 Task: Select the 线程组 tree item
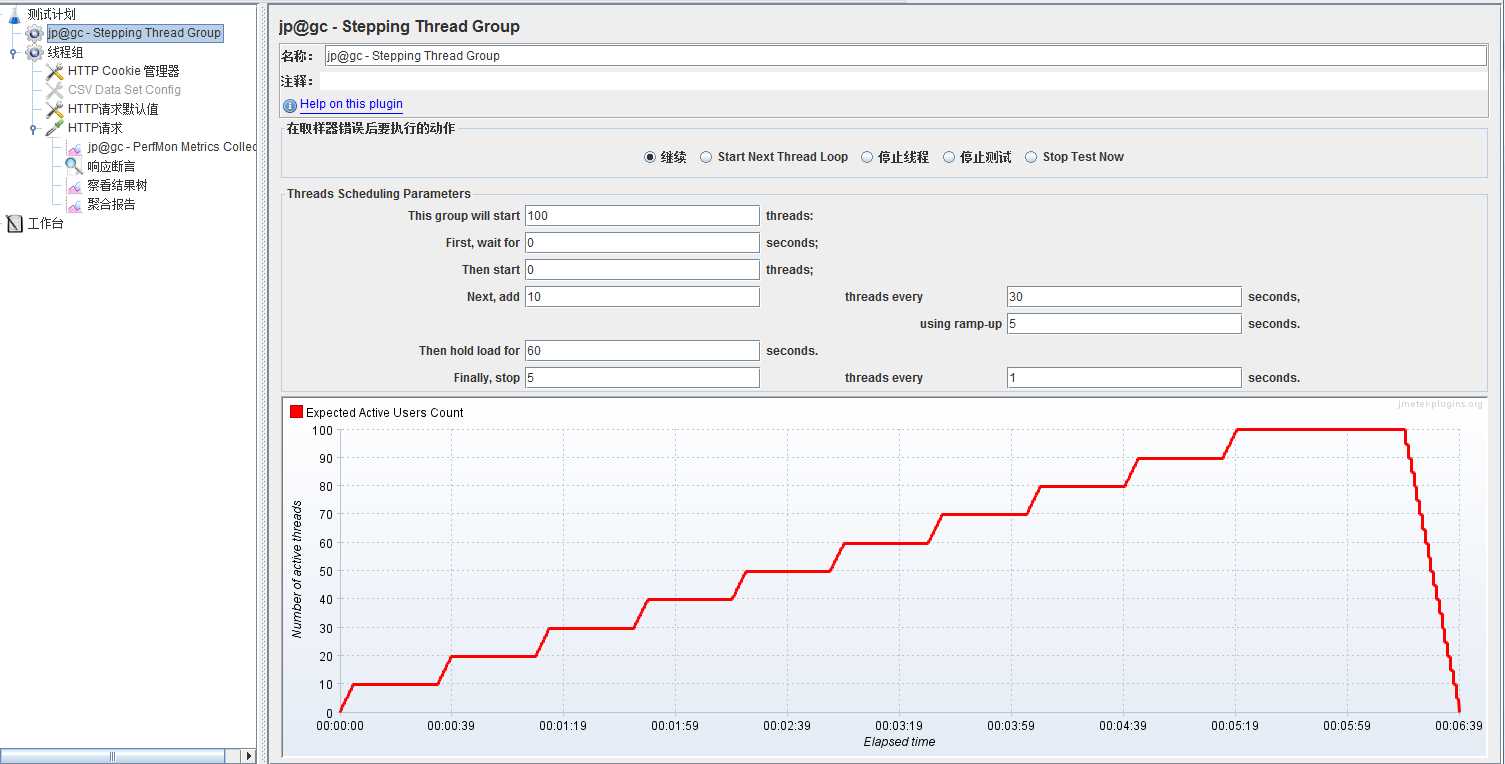(65, 52)
